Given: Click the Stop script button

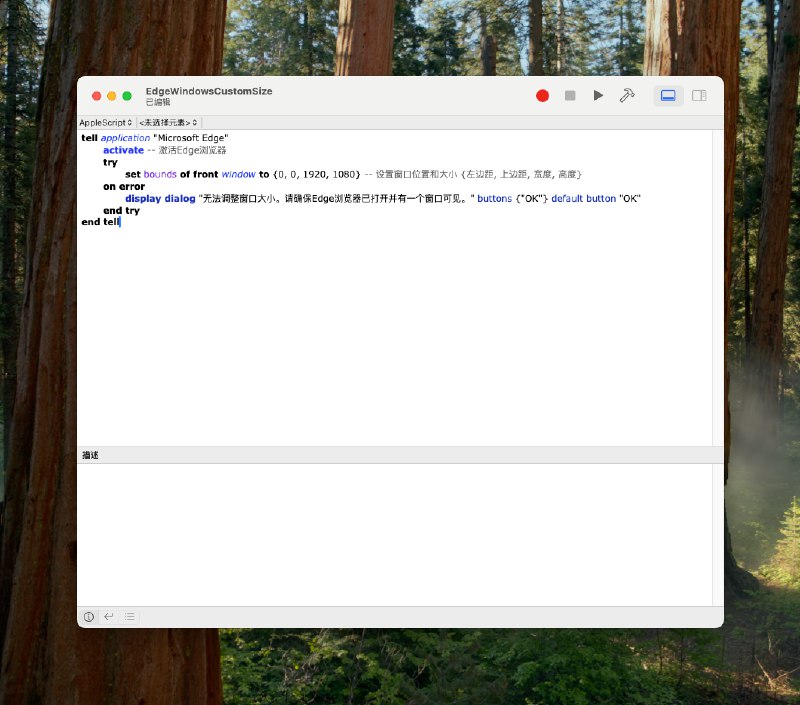Looking at the screenshot, I should (570, 95).
